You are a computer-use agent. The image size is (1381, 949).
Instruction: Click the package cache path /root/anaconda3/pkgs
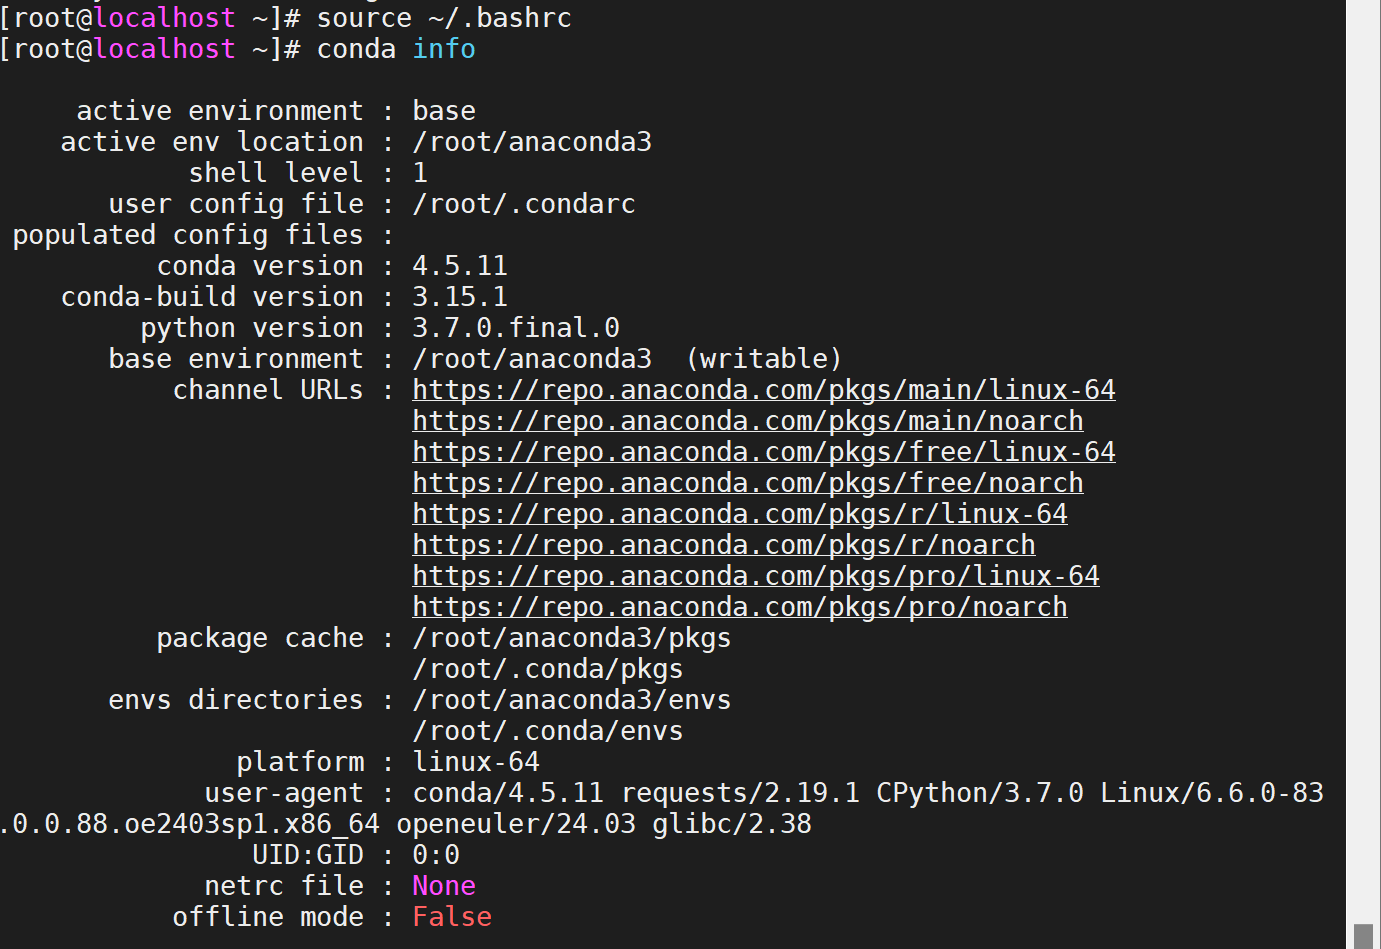pyautogui.click(x=571, y=638)
